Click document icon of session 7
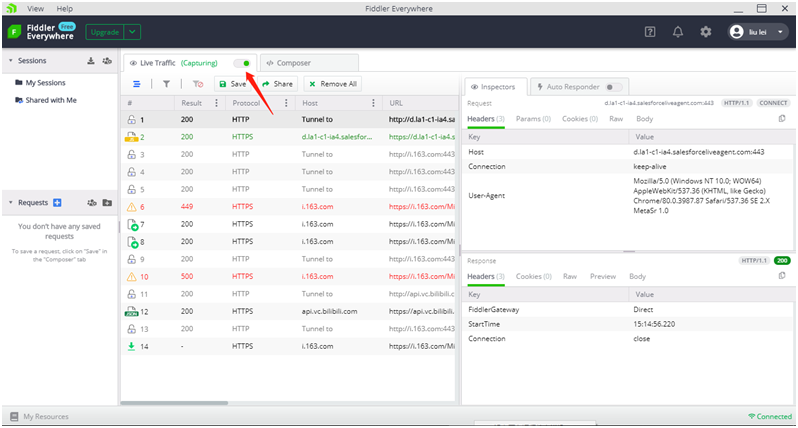Image resolution: width=798 pixels, height=428 pixels. coord(132,224)
